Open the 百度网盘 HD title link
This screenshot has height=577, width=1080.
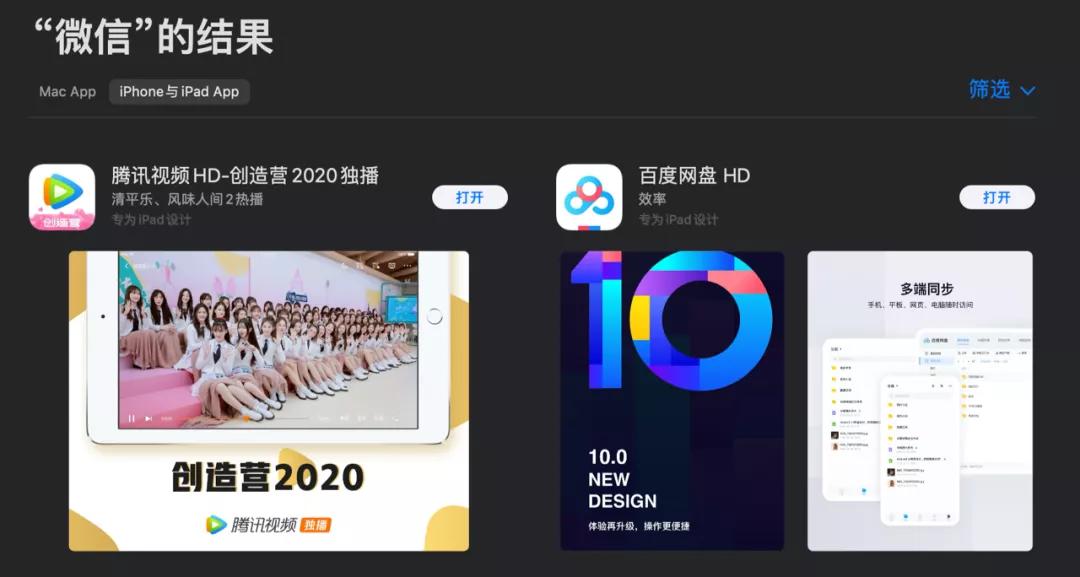pos(694,176)
